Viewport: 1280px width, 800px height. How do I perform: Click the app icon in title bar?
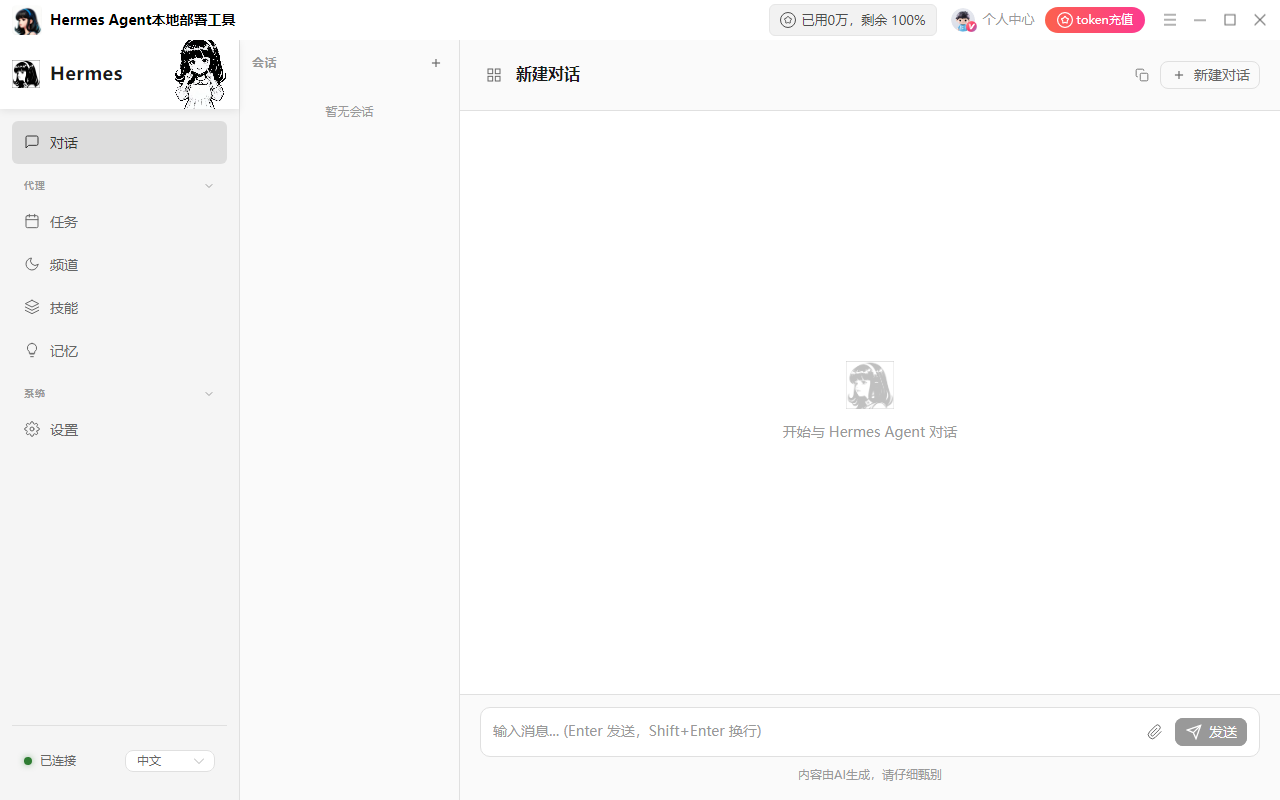point(27,20)
